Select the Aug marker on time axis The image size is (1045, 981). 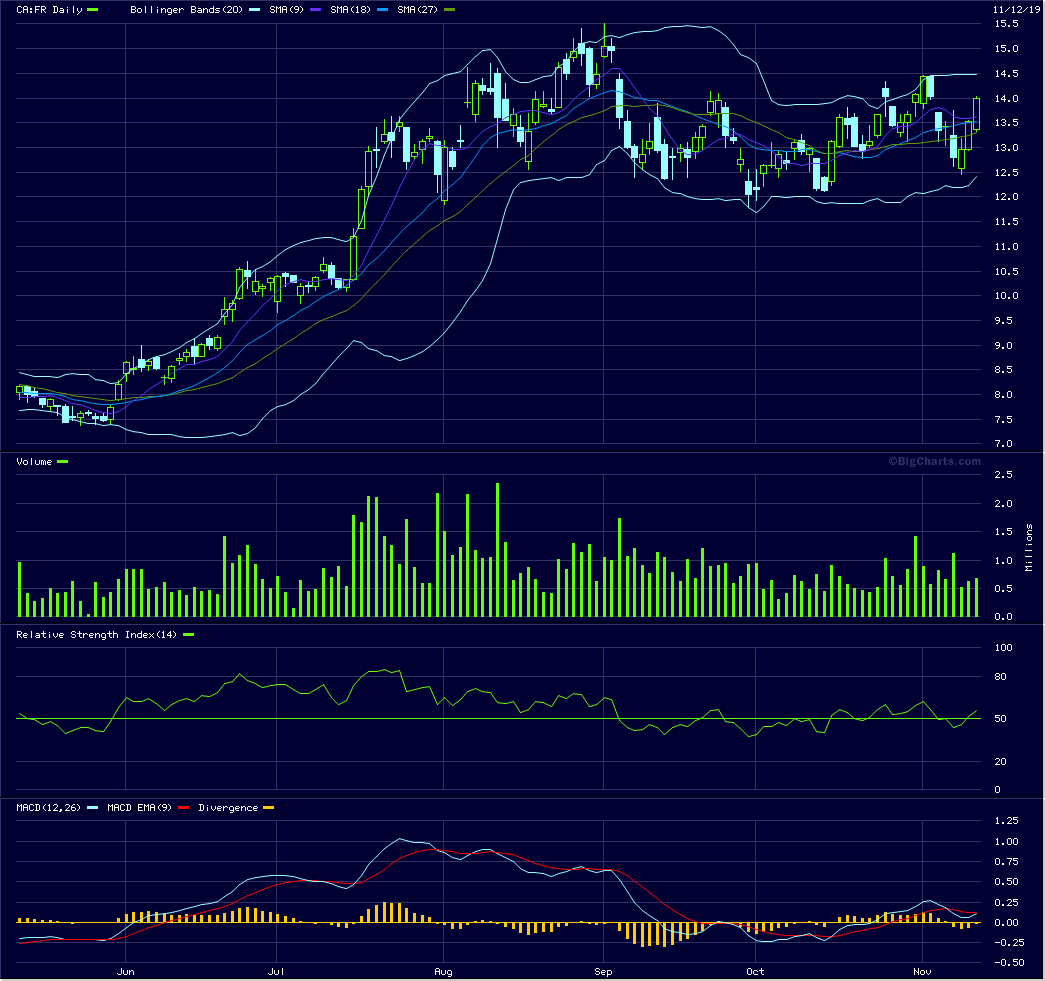coord(442,971)
